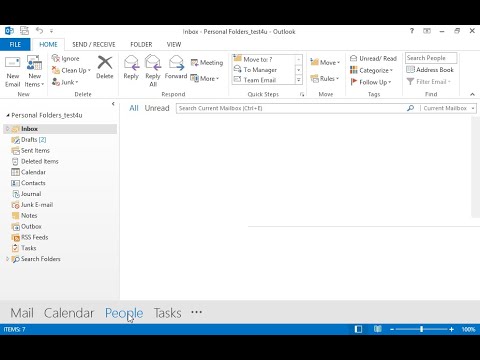480x360 pixels.
Task: Delete the selected item
Action: (x=105, y=68)
